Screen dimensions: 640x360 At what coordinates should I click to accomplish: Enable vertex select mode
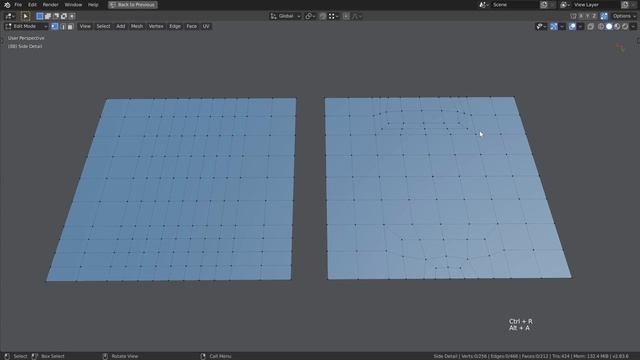pyautogui.click(x=55, y=26)
